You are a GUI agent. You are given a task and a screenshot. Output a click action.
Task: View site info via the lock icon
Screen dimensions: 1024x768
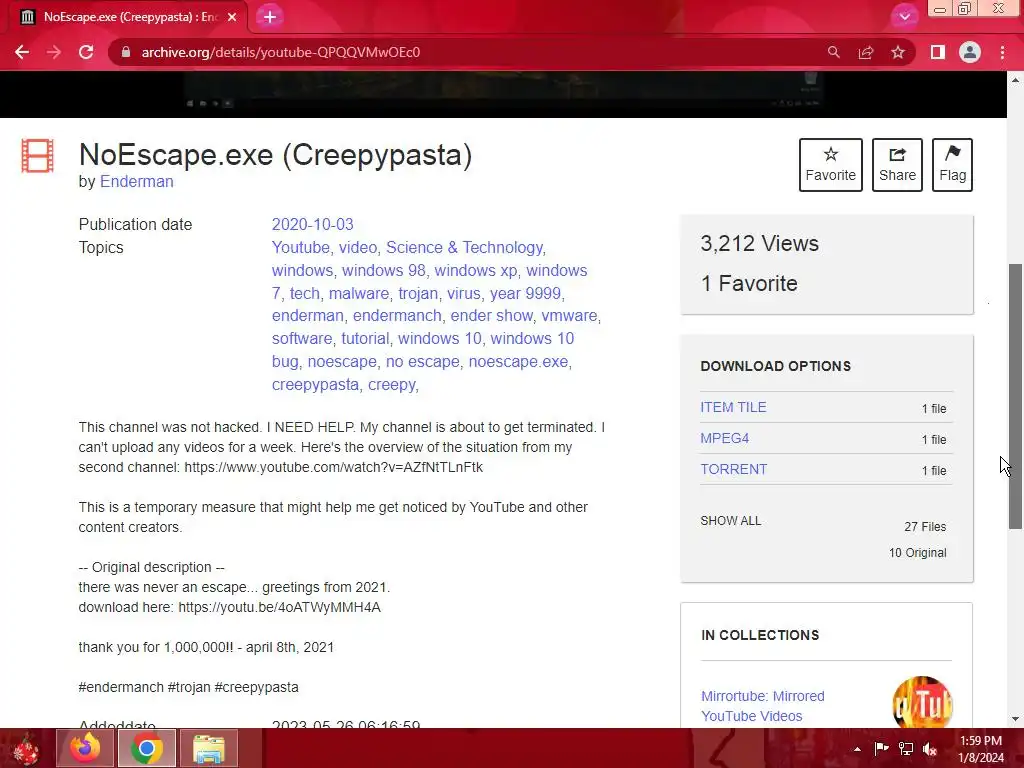click(x=126, y=52)
